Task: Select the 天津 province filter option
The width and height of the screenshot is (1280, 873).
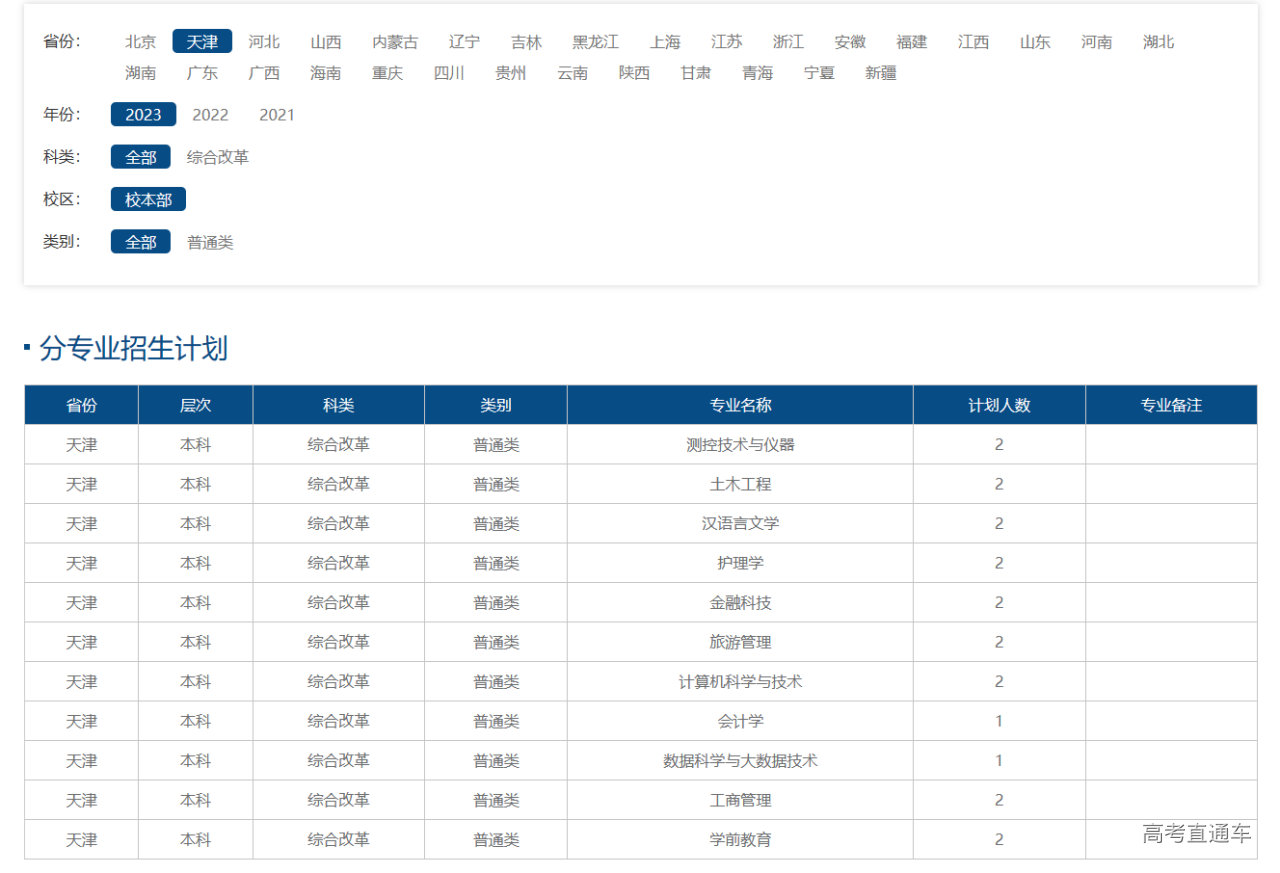Action: tap(202, 42)
